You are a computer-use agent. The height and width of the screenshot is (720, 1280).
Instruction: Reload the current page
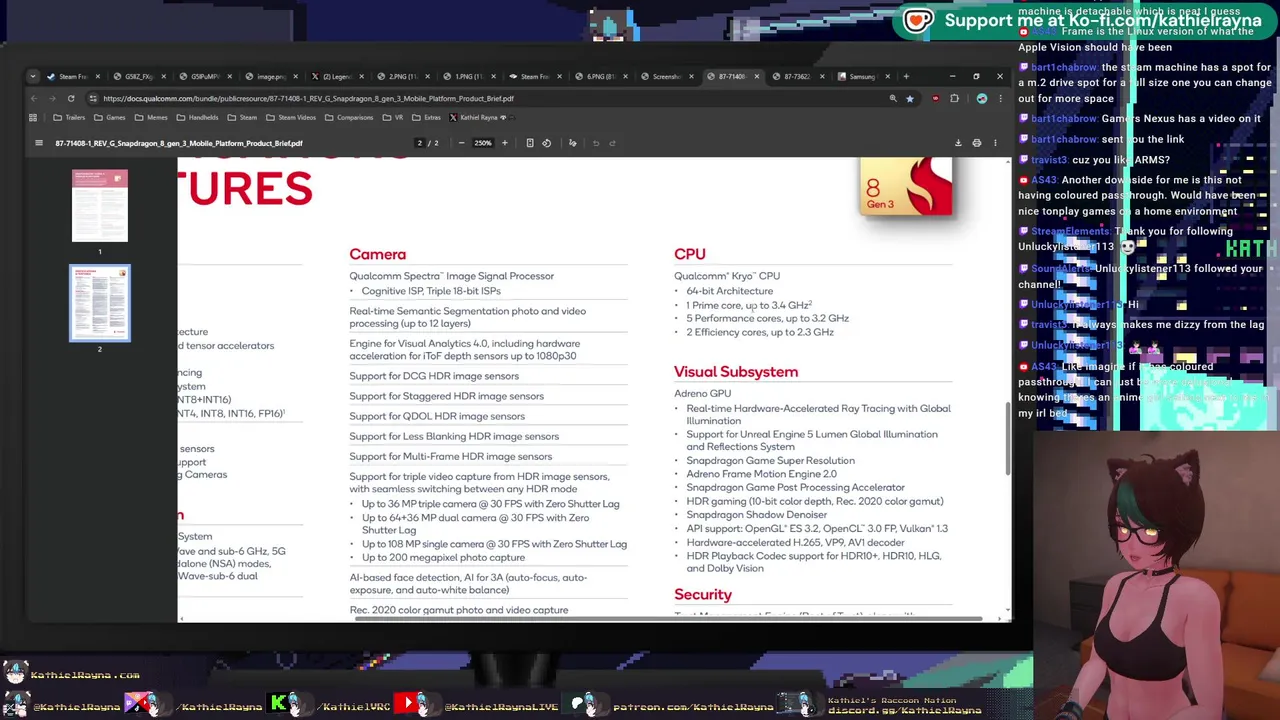point(71,98)
